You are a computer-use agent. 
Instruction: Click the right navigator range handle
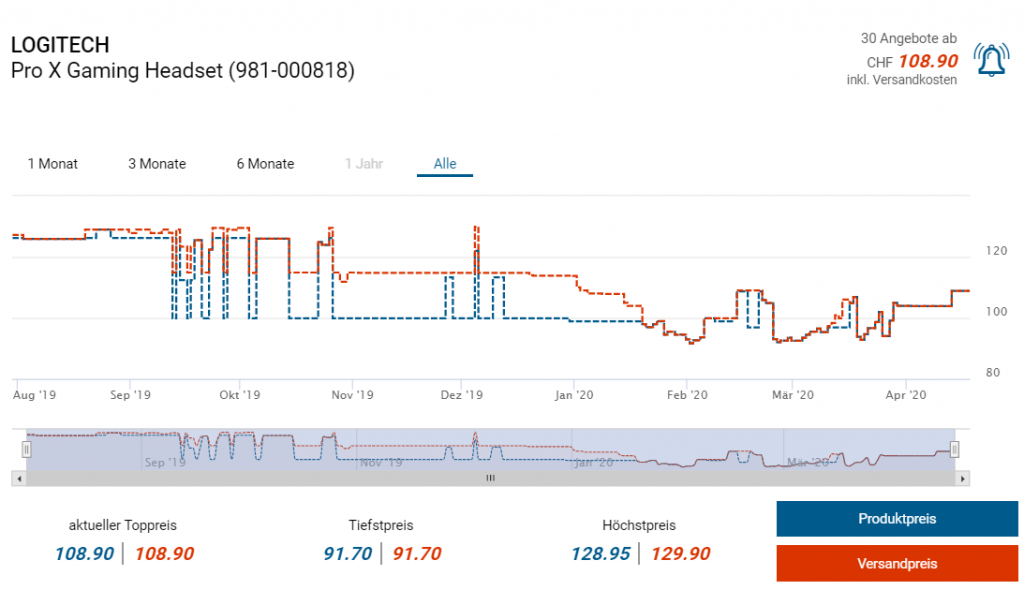pyautogui.click(x=954, y=450)
